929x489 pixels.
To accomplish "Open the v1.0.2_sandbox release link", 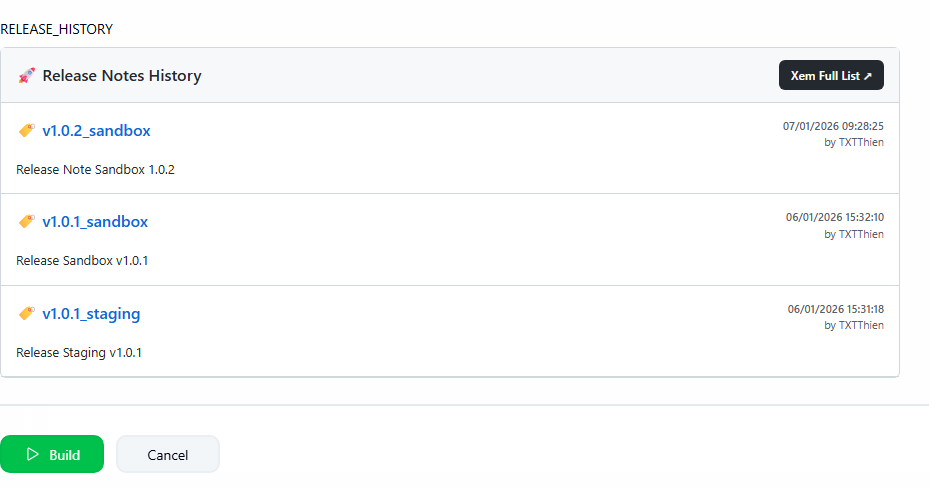I will 96,131.
